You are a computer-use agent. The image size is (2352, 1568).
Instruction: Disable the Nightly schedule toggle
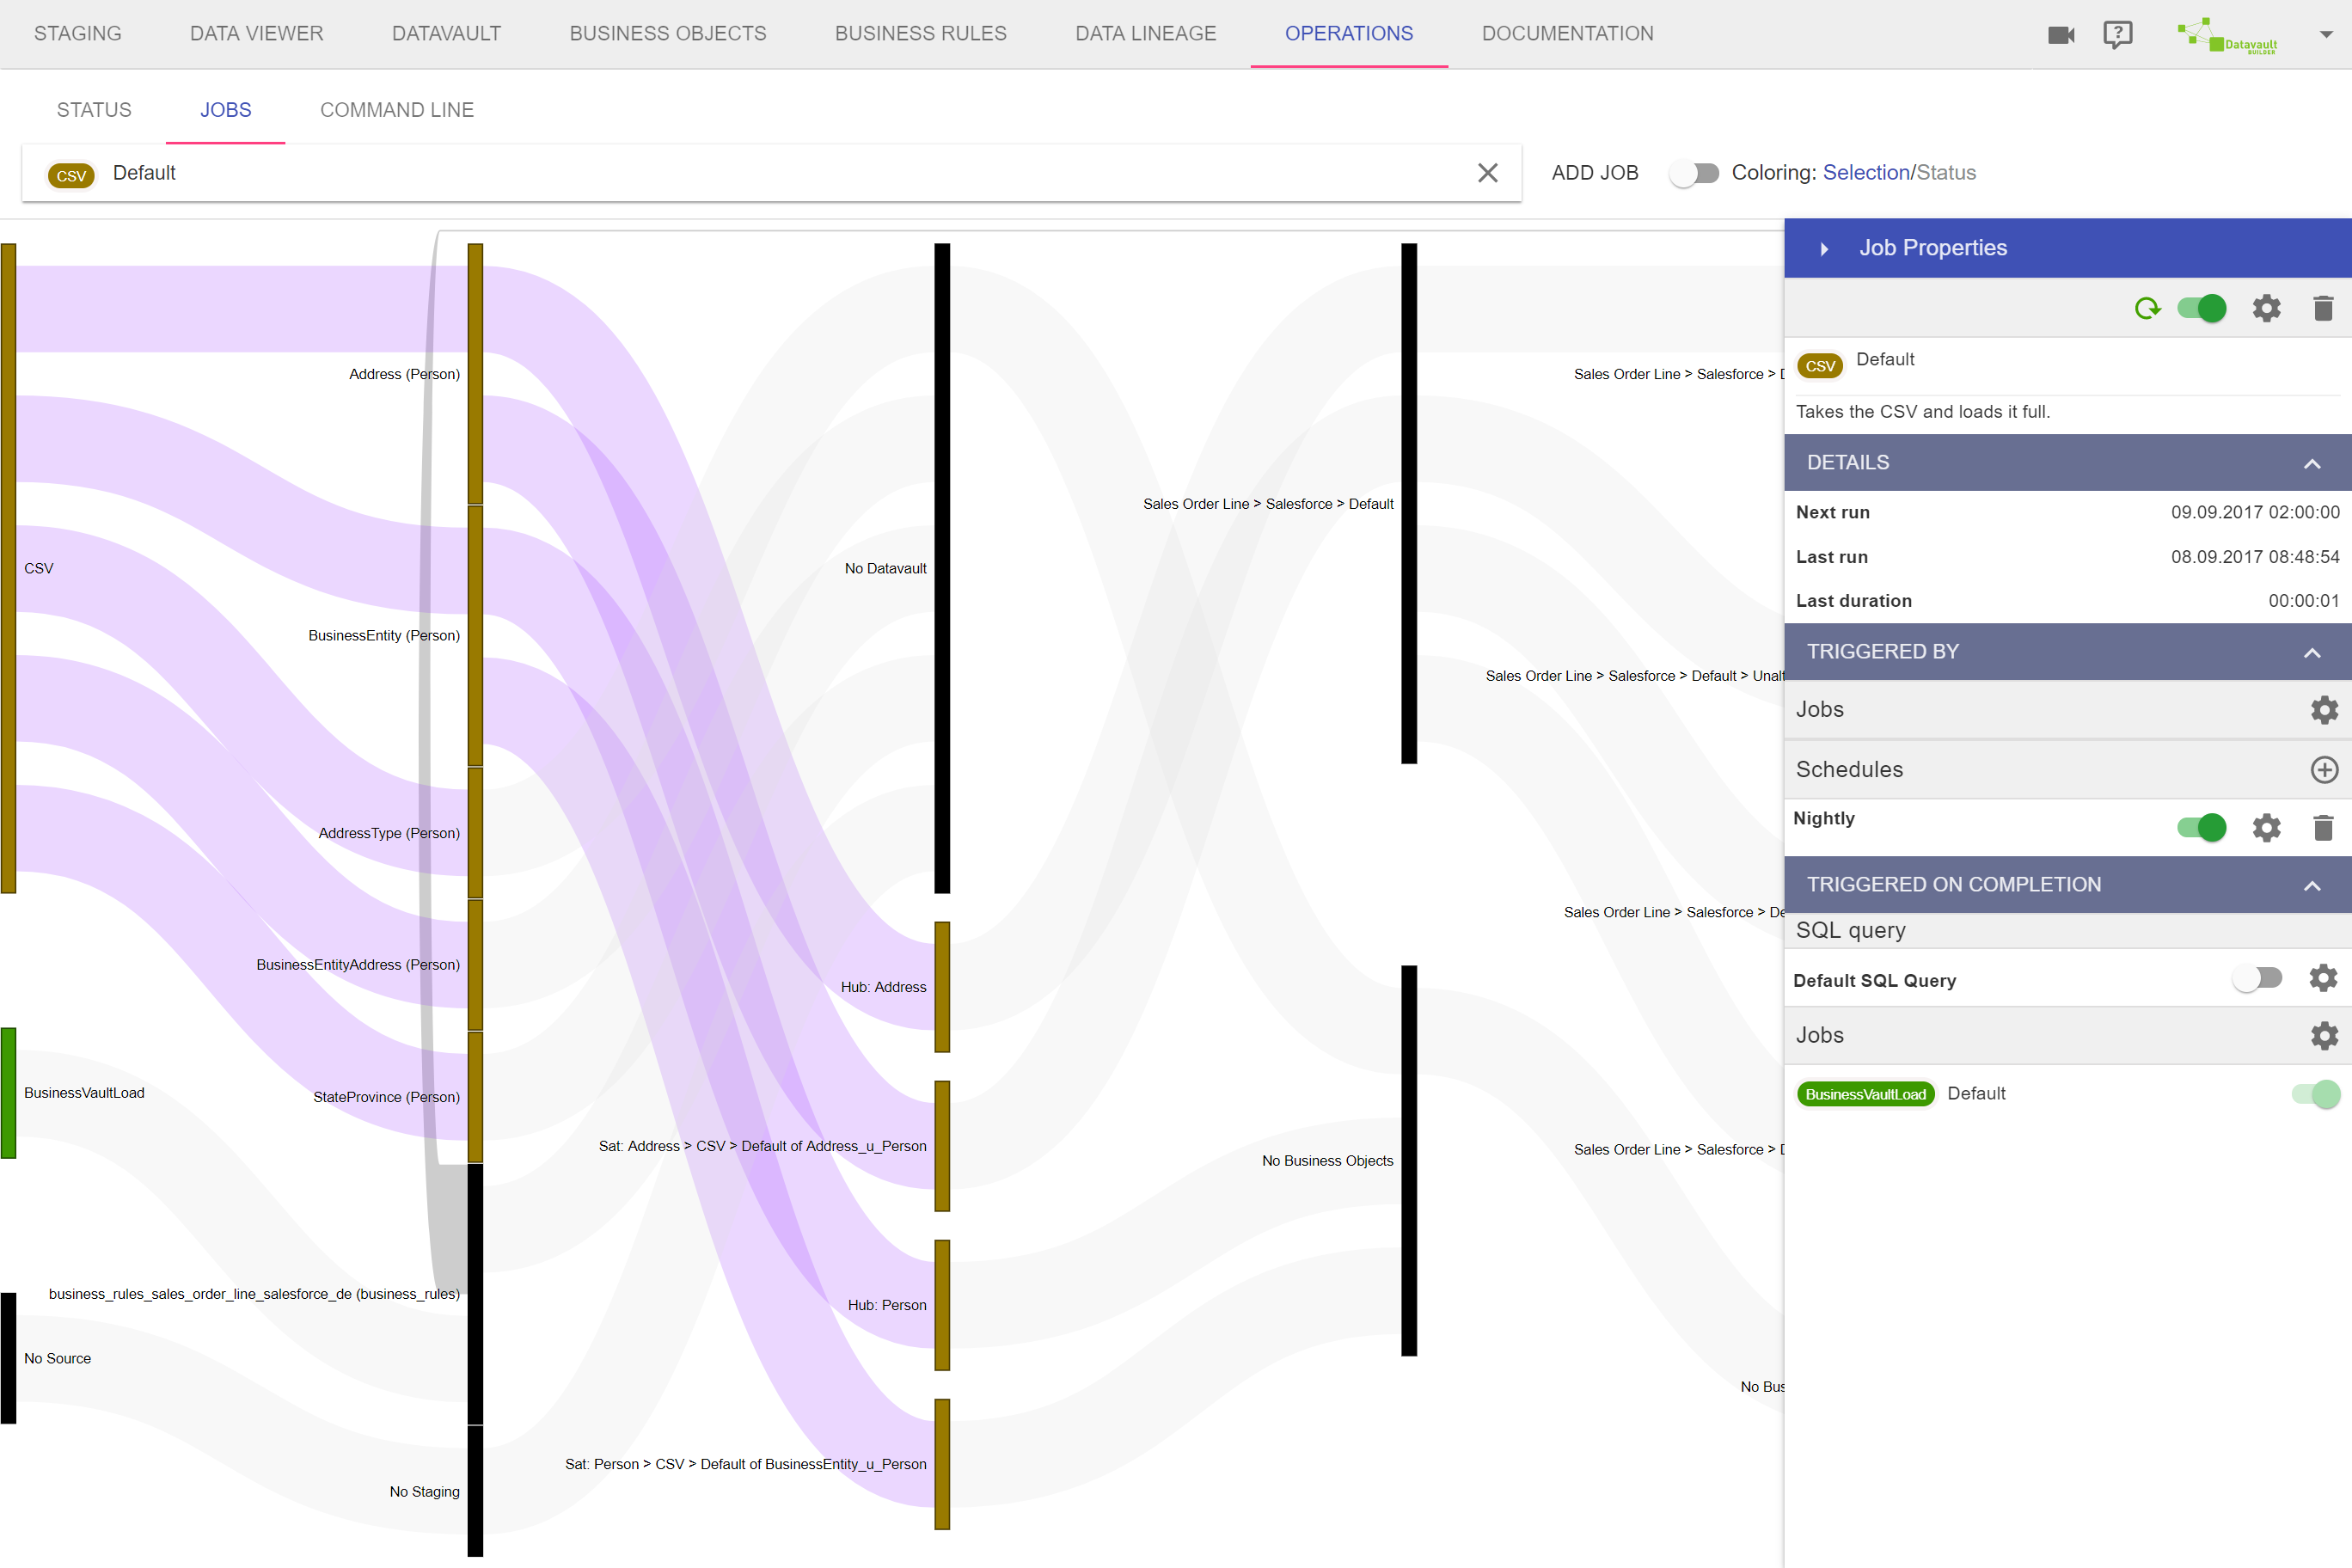pos(2201,828)
